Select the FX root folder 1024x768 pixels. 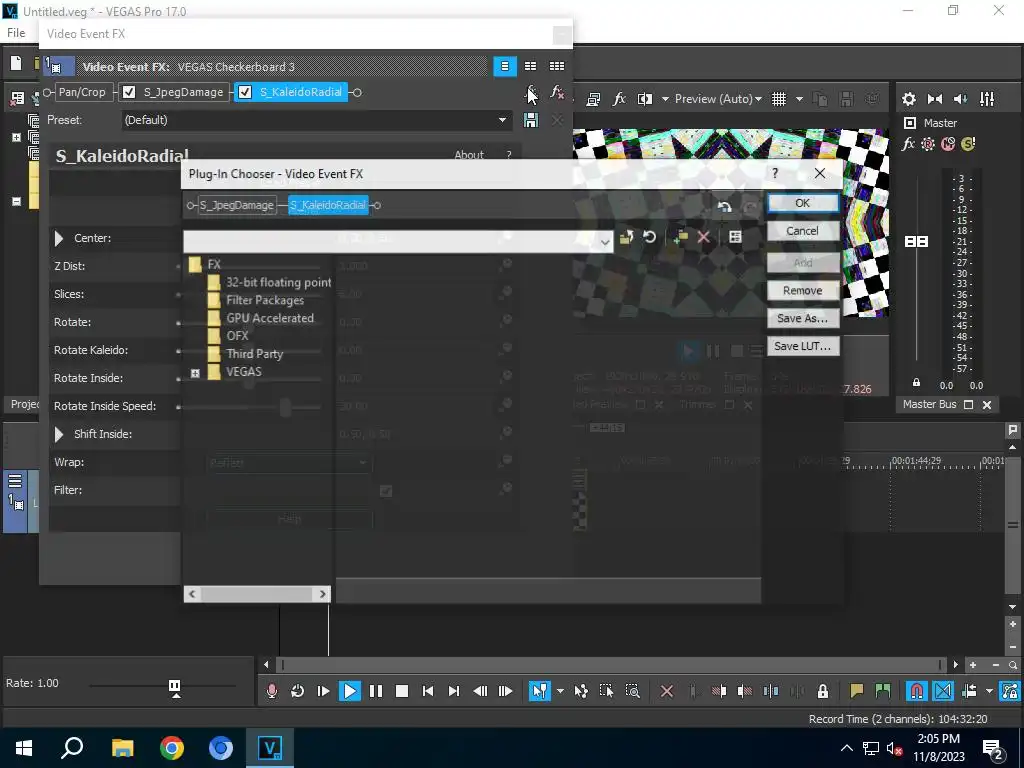[214, 264]
